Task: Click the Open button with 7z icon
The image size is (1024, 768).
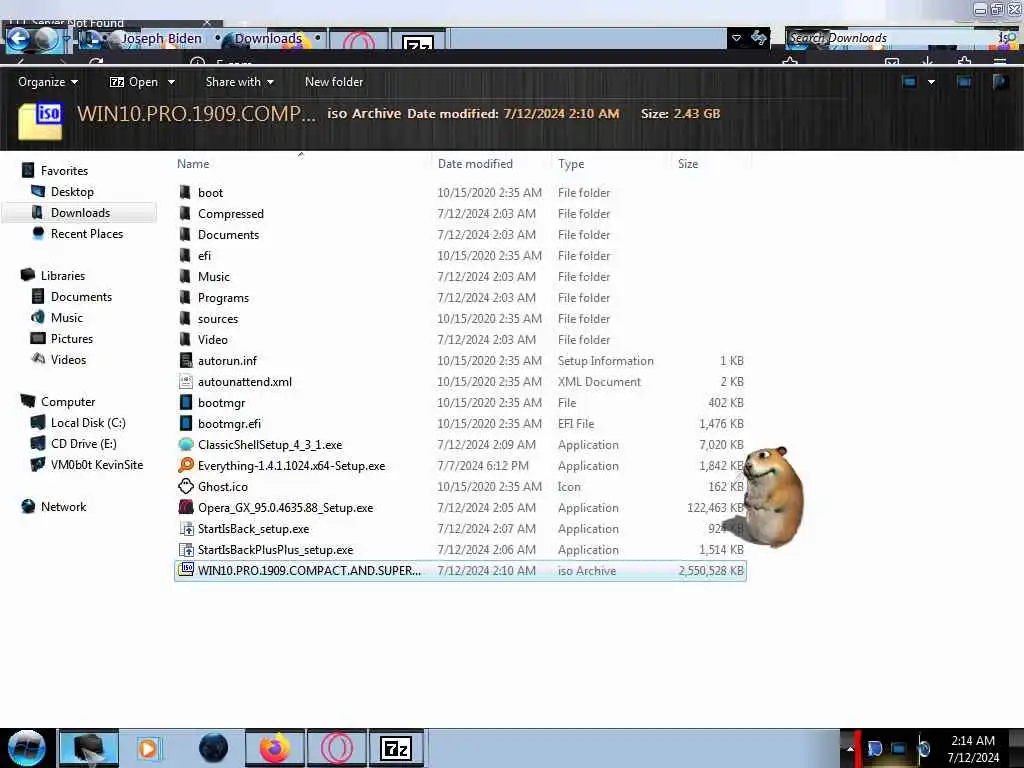Action: (134, 82)
